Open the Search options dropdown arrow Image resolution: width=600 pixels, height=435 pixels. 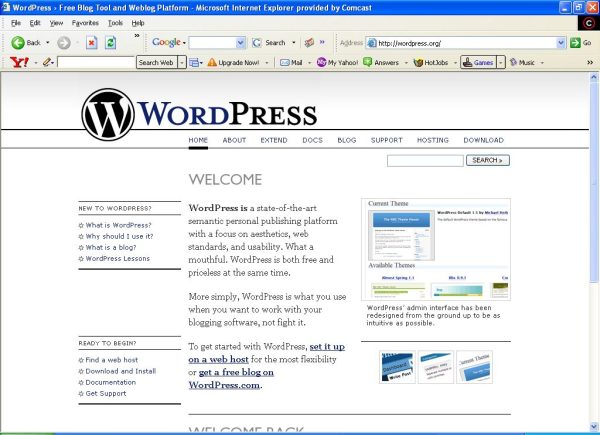coord(294,43)
